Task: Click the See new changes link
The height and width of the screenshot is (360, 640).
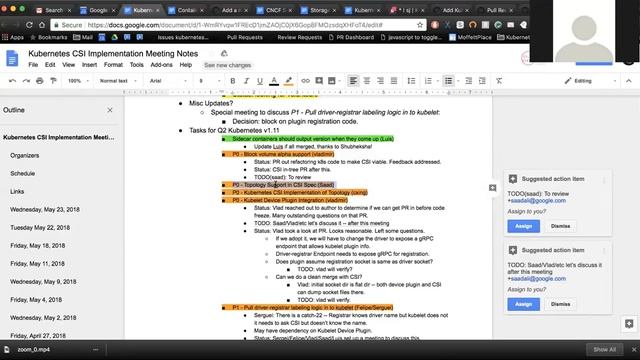Action: pyautogui.click(x=227, y=65)
